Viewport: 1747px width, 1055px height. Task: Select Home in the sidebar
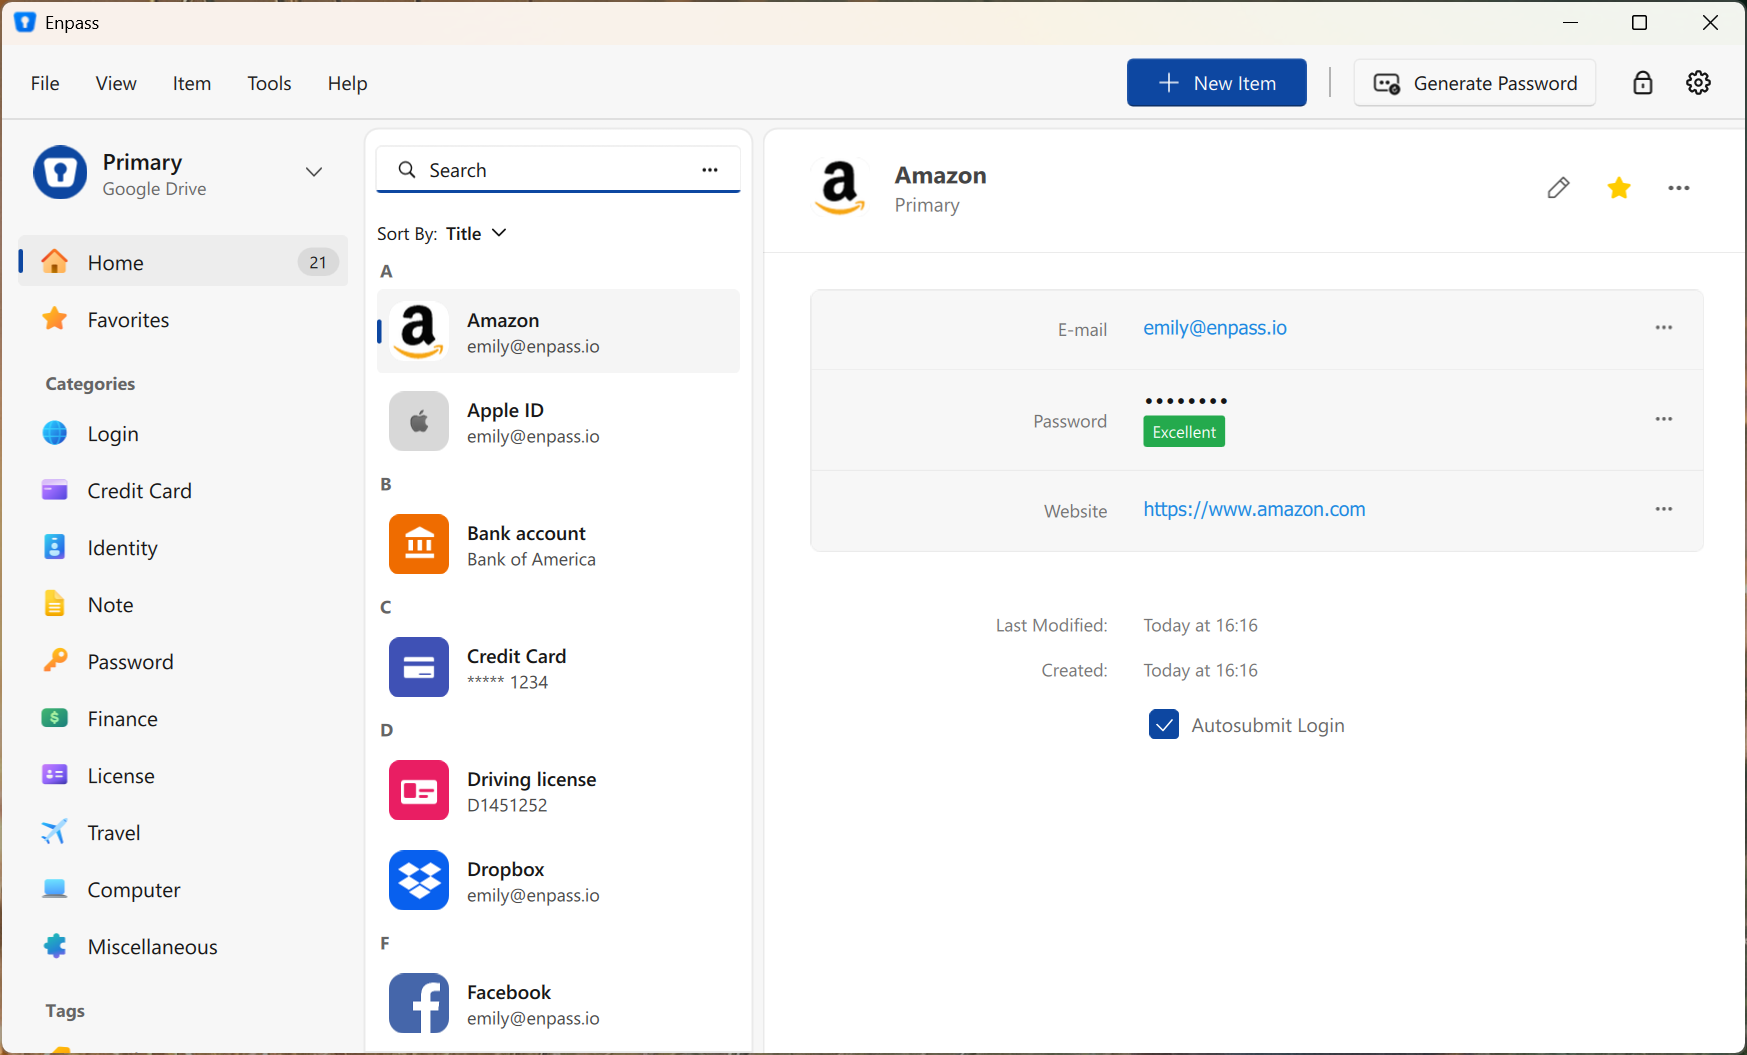point(183,262)
